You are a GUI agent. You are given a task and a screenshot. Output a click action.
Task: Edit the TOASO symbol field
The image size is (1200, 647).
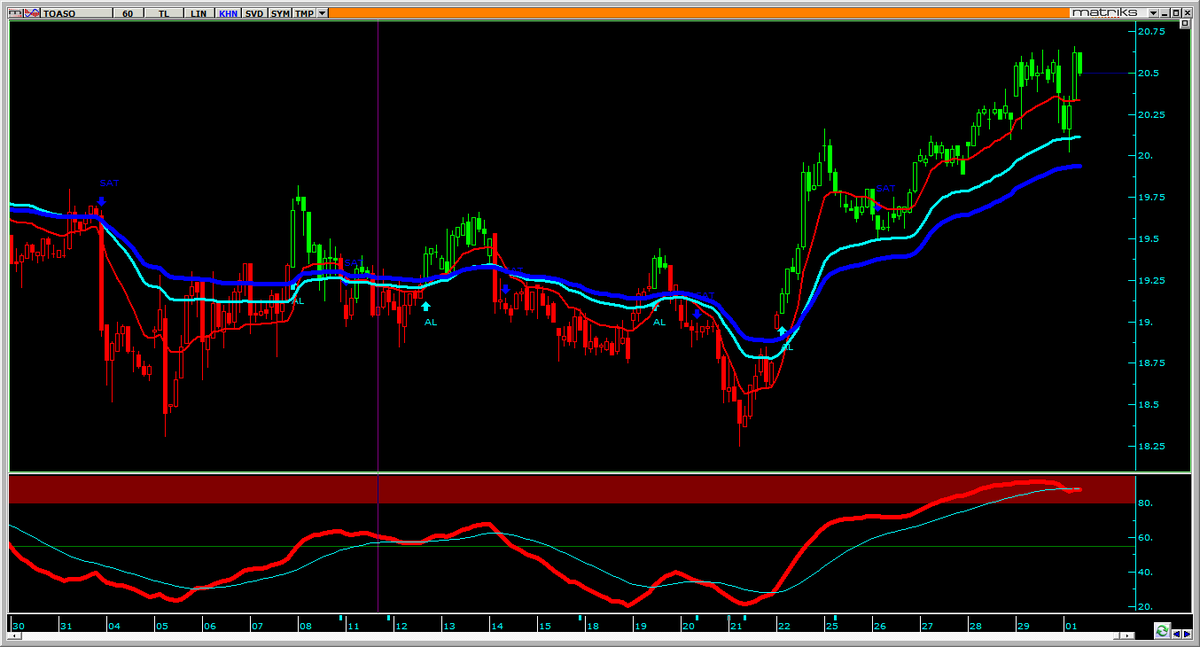76,13
